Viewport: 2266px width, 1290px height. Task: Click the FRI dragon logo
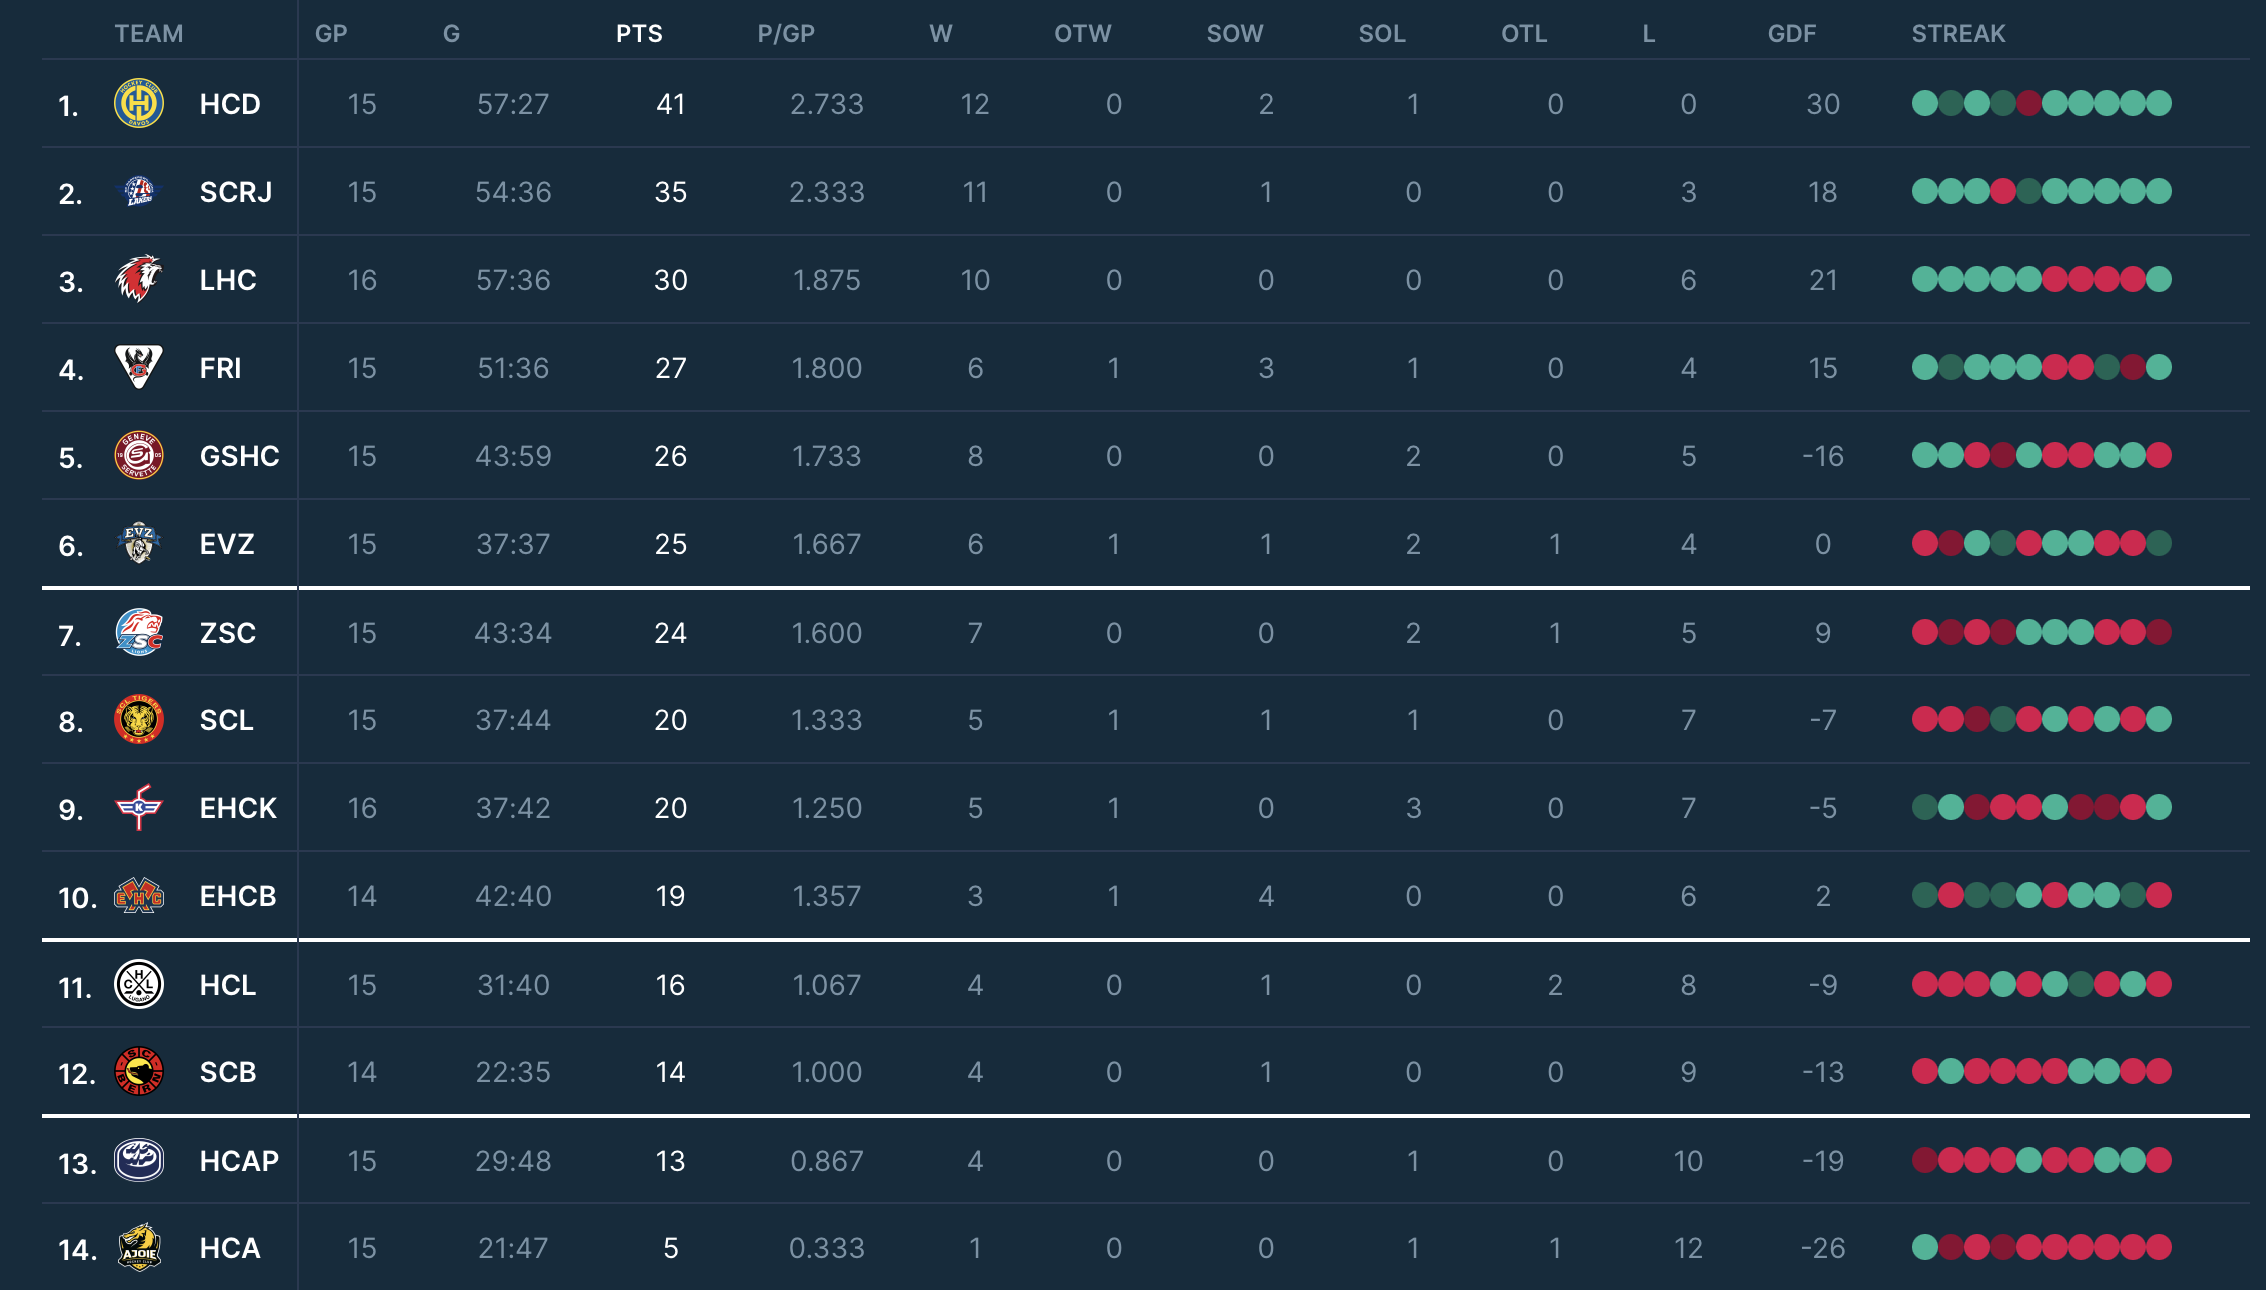[139, 367]
